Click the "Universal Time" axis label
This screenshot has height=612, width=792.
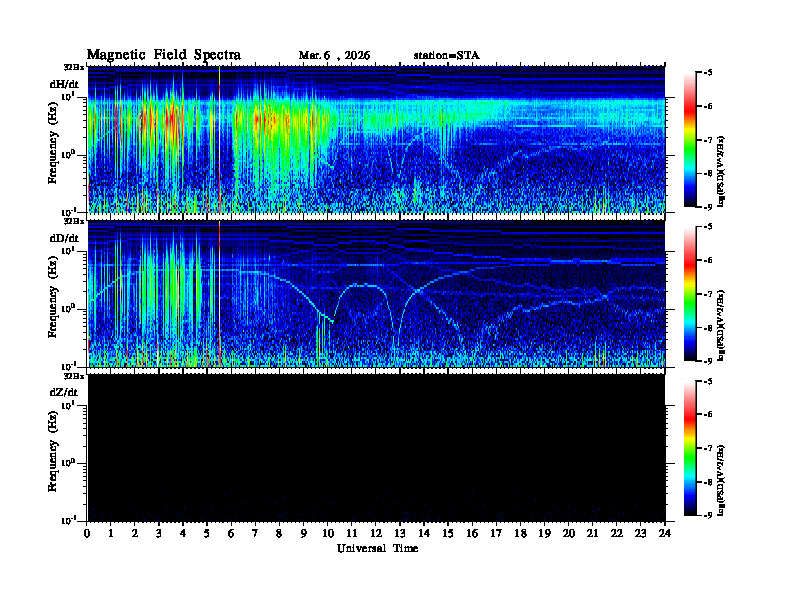pyautogui.click(x=377, y=548)
